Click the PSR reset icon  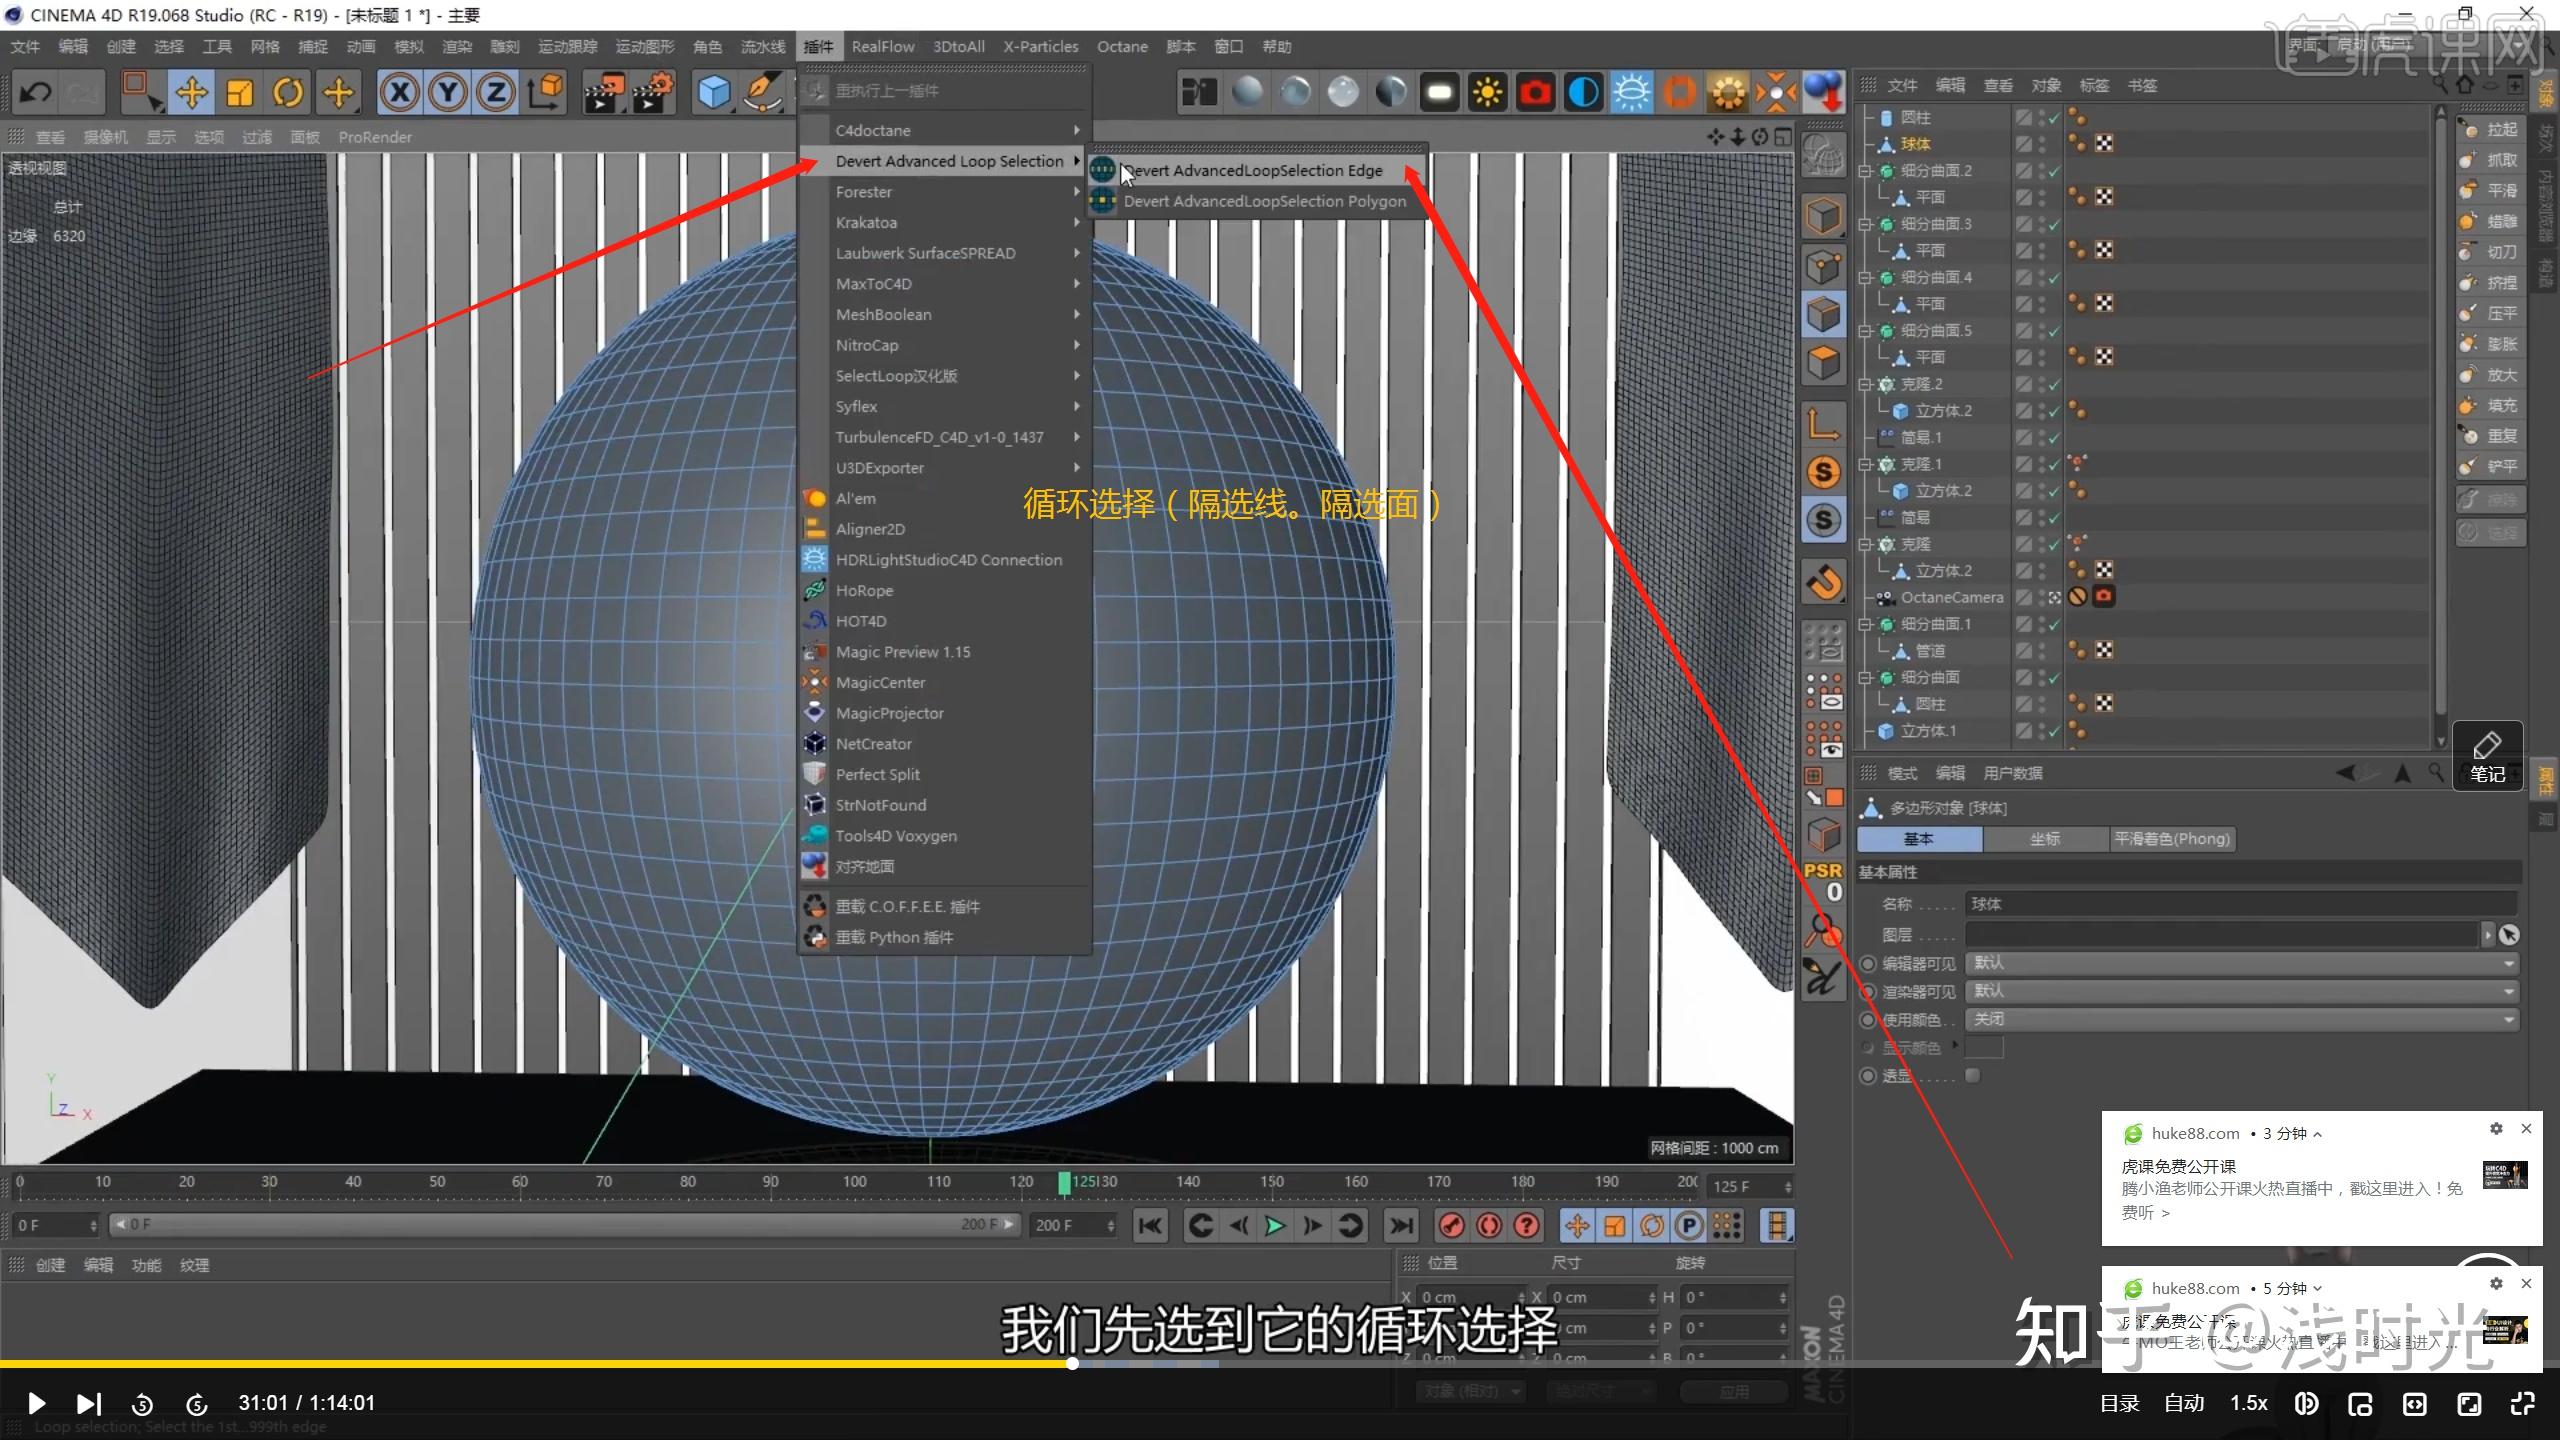1823,880
